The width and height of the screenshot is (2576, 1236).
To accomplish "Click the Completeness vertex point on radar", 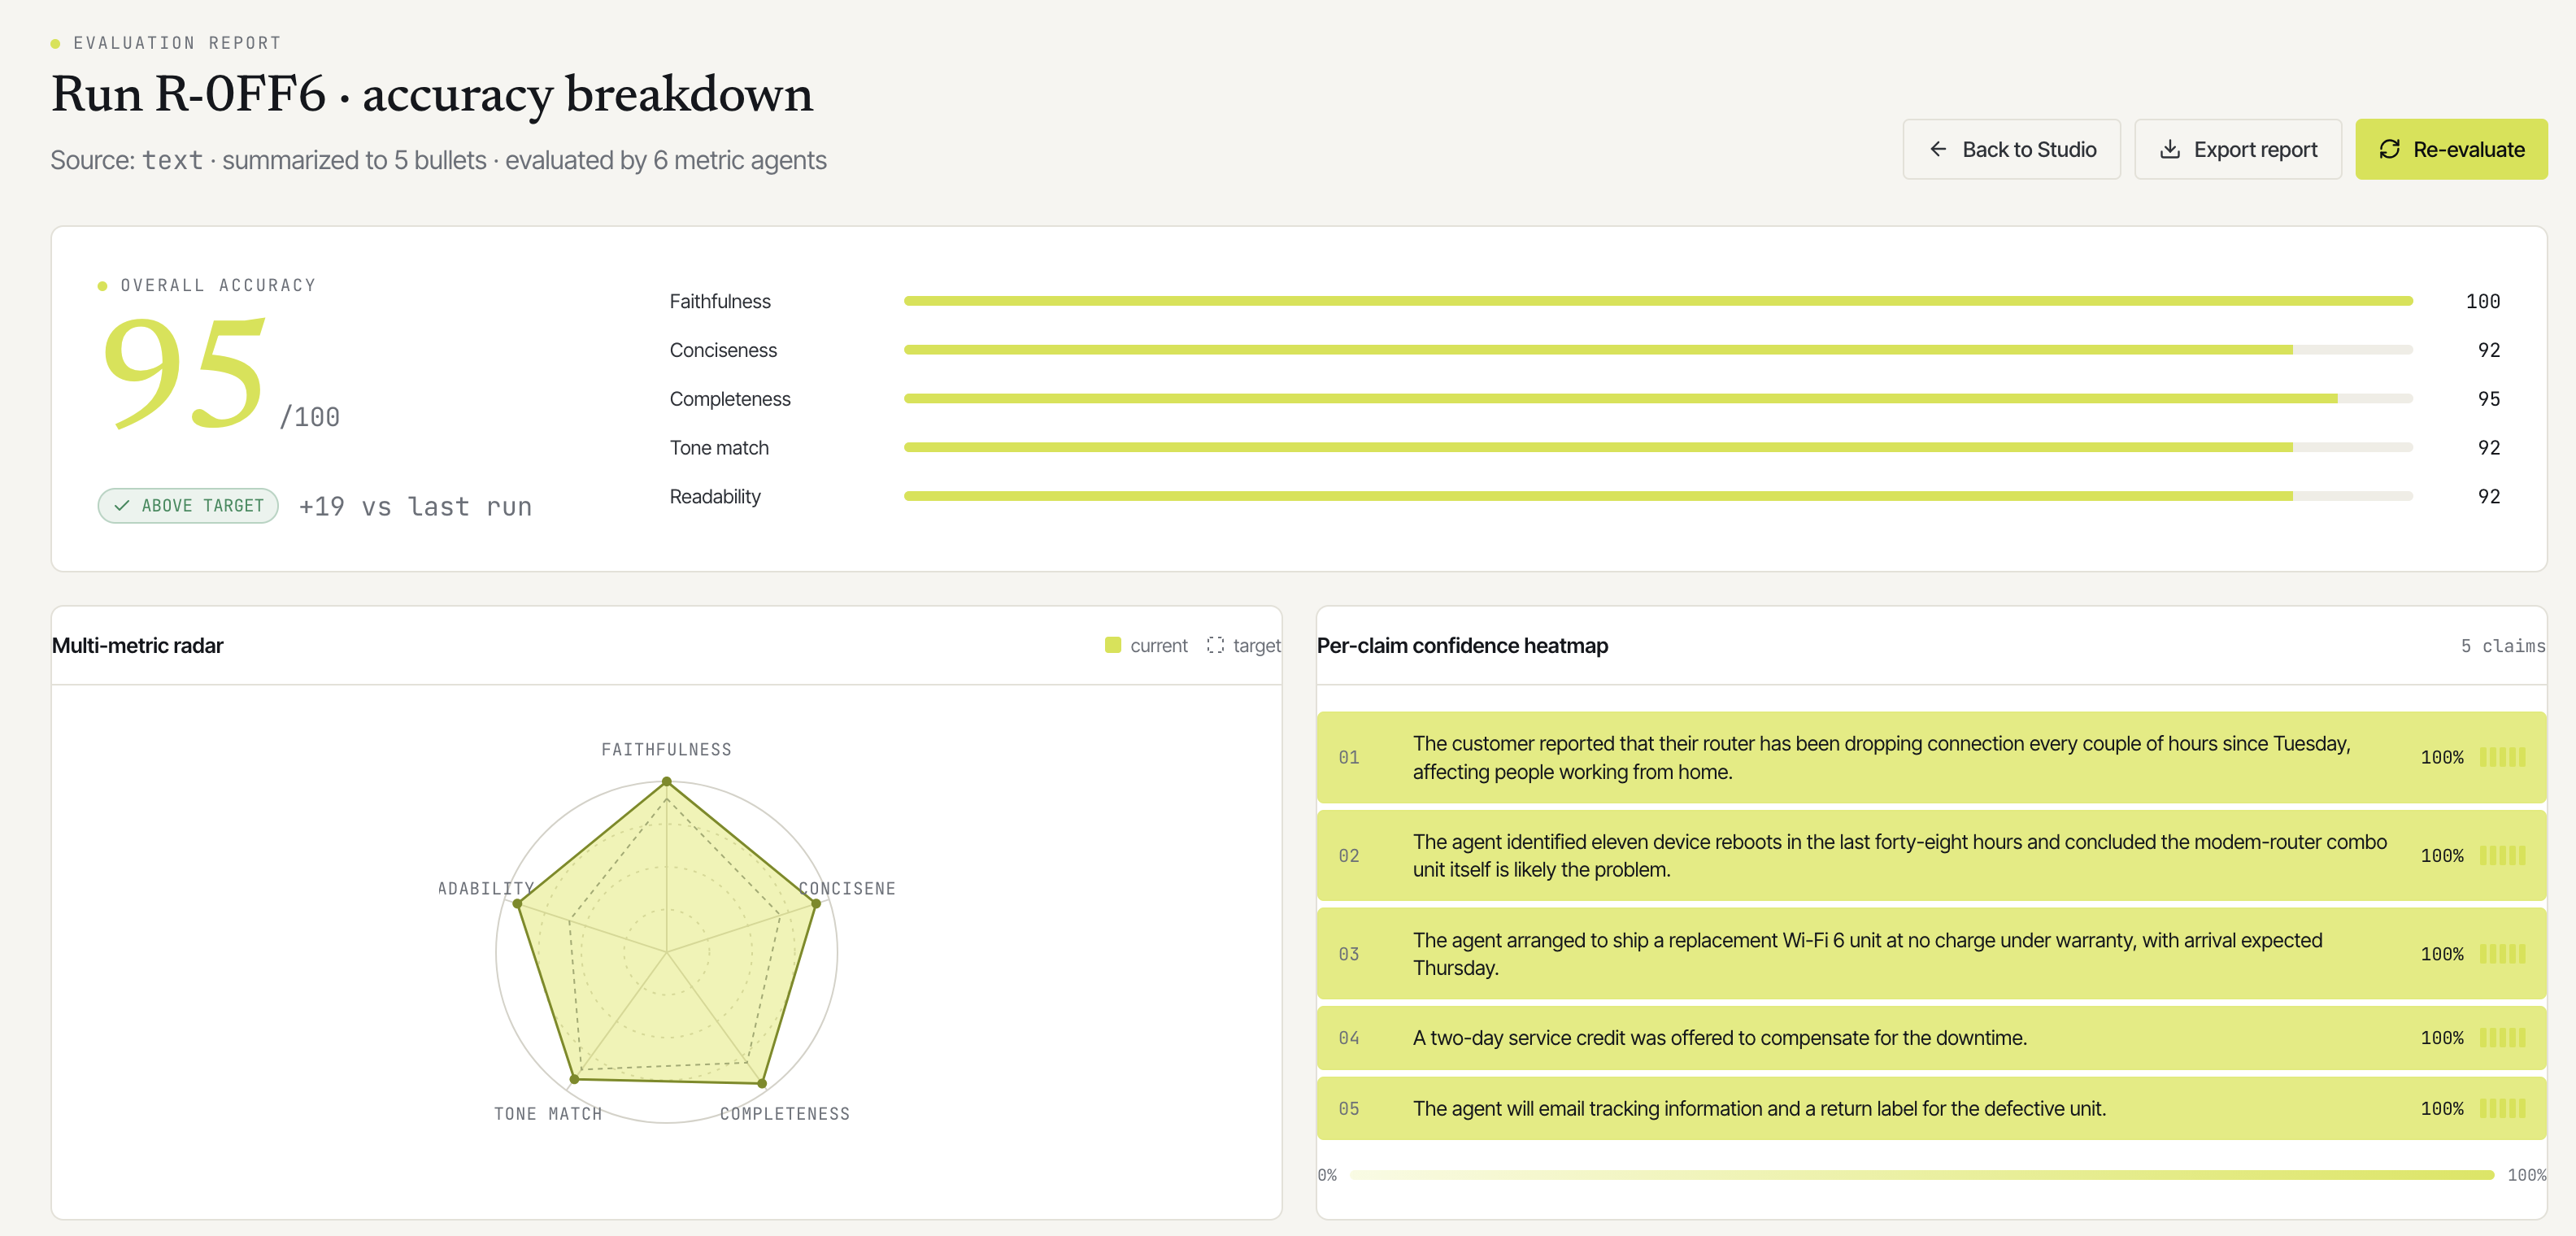I will tap(762, 1083).
